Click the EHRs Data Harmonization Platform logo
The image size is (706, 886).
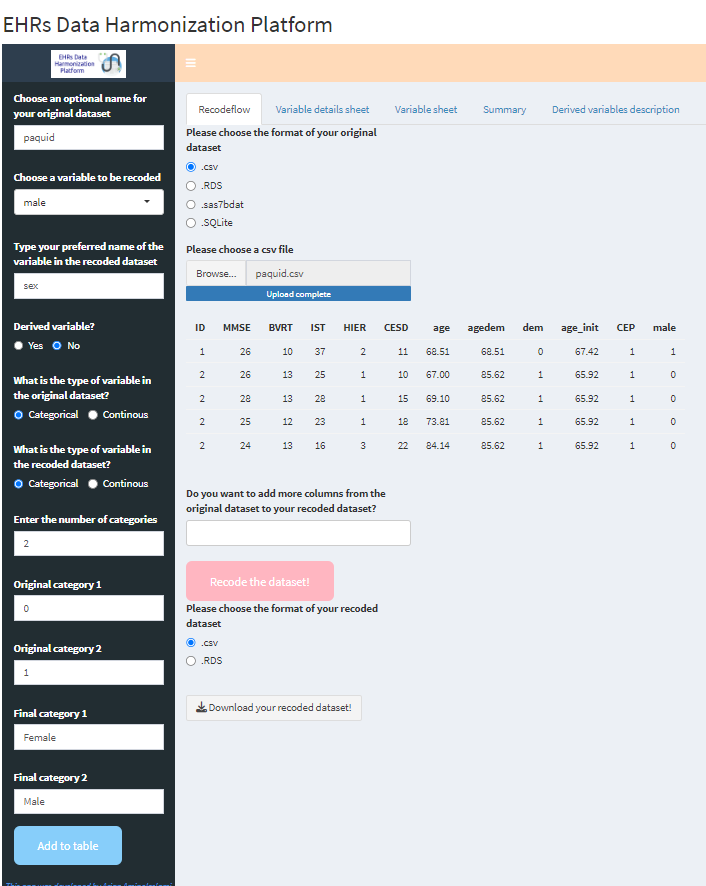point(89,64)
